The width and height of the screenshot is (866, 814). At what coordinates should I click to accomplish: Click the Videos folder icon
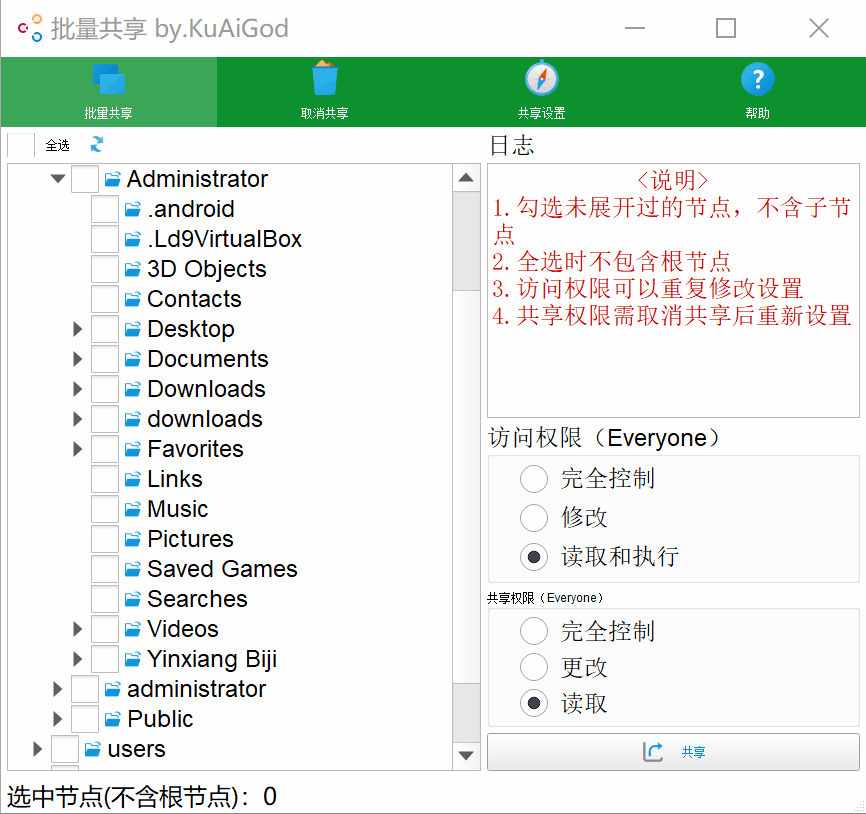click(132, 628)
